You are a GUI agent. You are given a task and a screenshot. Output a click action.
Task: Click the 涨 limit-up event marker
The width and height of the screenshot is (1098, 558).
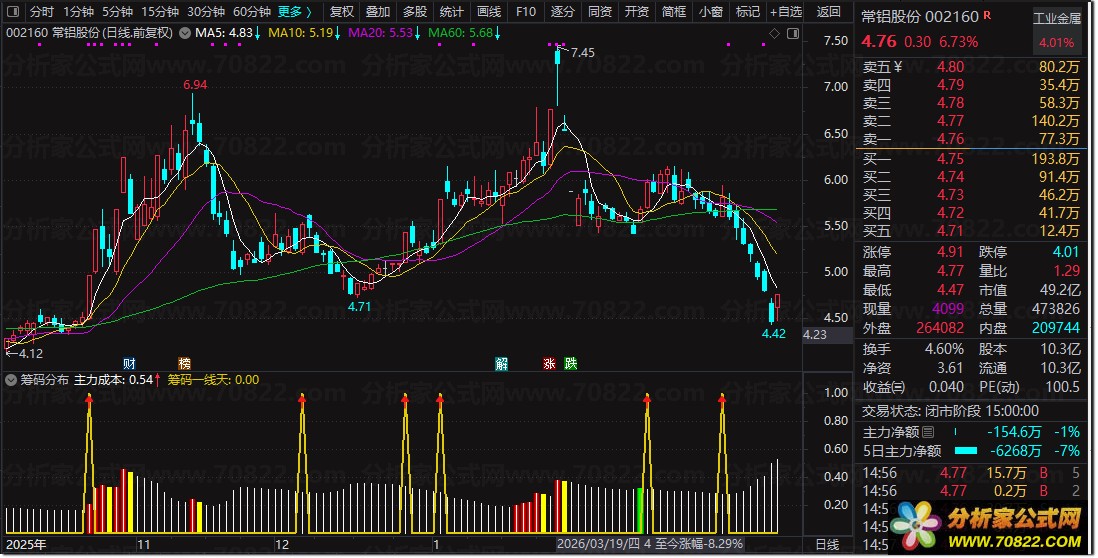point(548,363)
